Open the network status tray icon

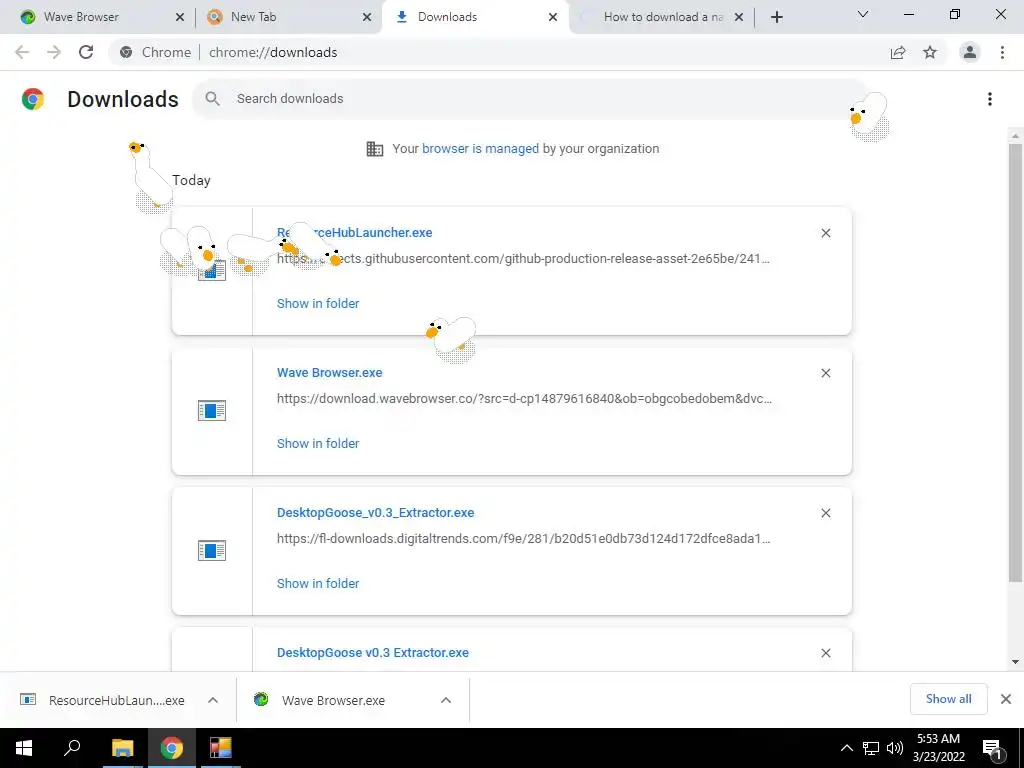[x=871, y=748]
